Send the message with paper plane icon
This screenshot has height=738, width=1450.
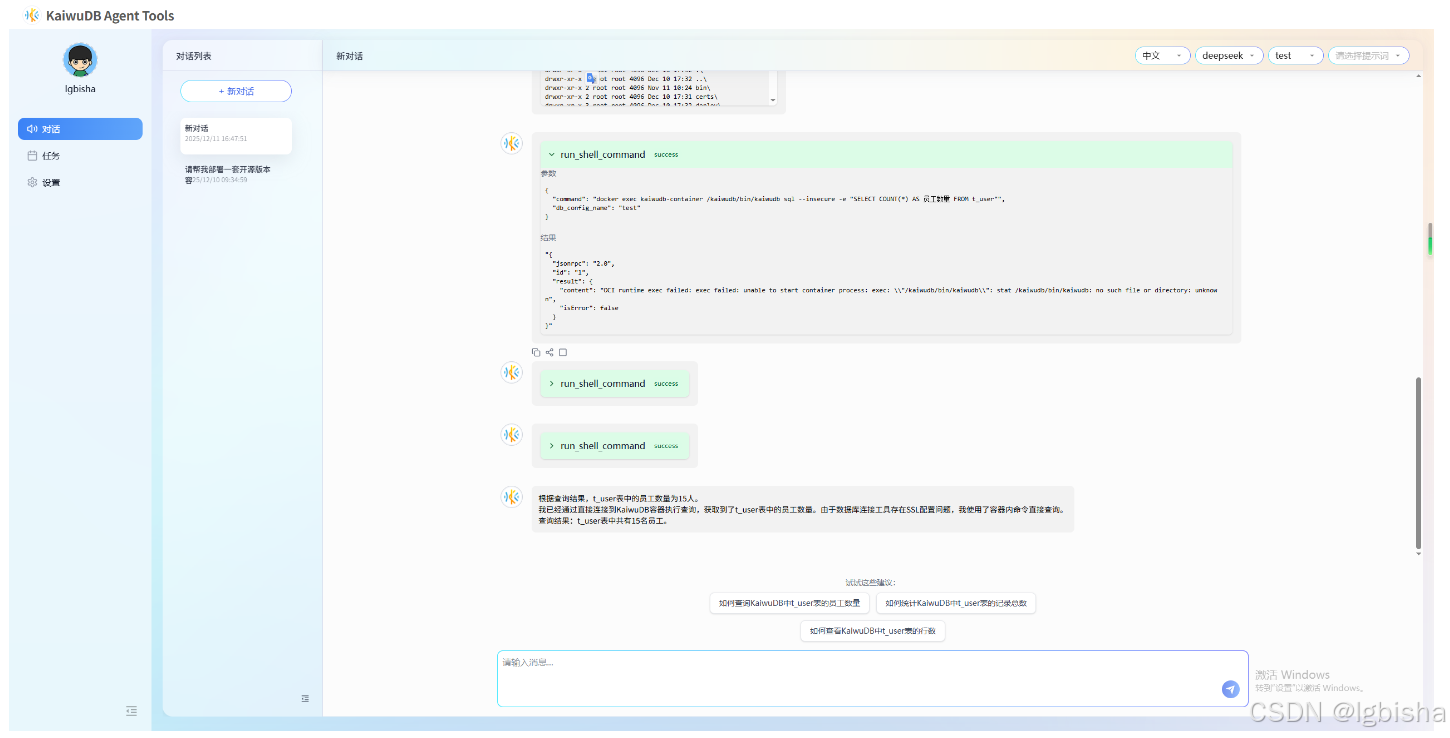[x=1231, y=689]
